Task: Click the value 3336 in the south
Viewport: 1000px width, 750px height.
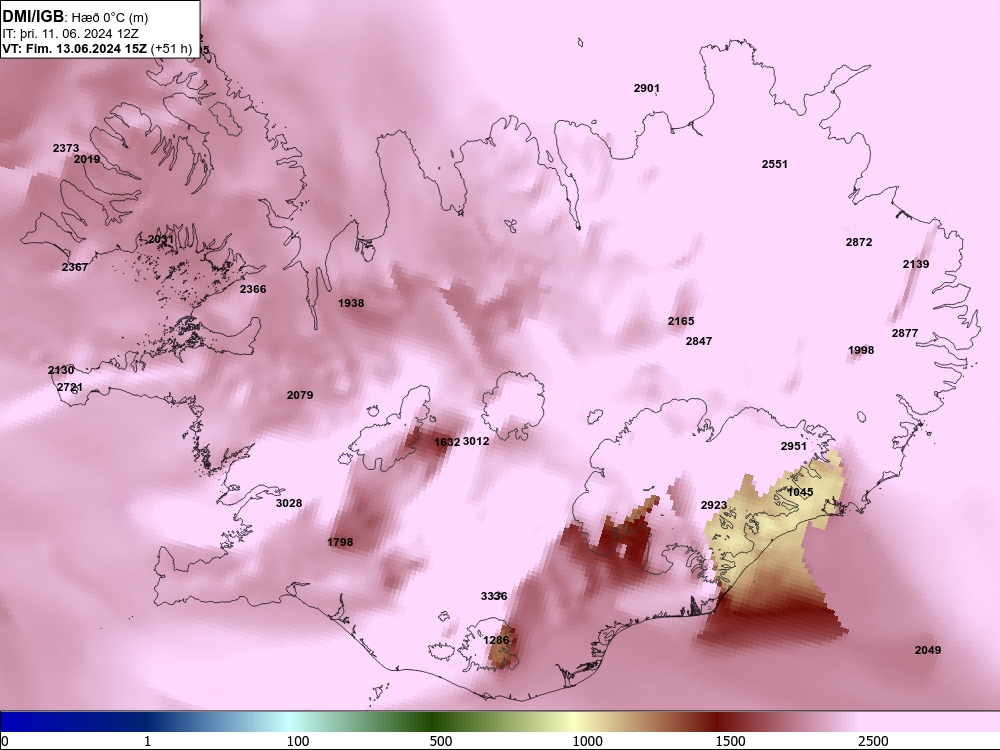Action: pos(494,596)
